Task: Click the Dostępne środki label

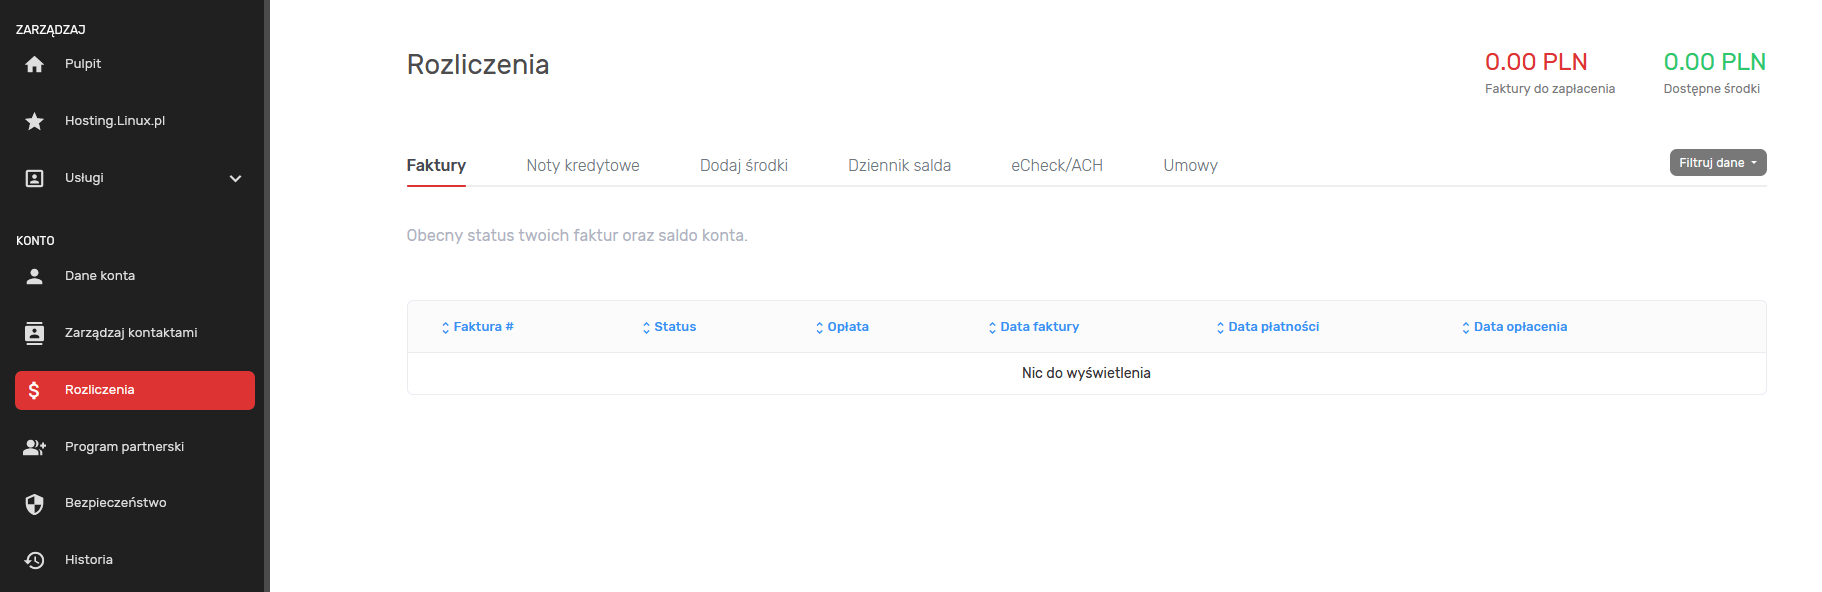Action: tap(1712, 89)
